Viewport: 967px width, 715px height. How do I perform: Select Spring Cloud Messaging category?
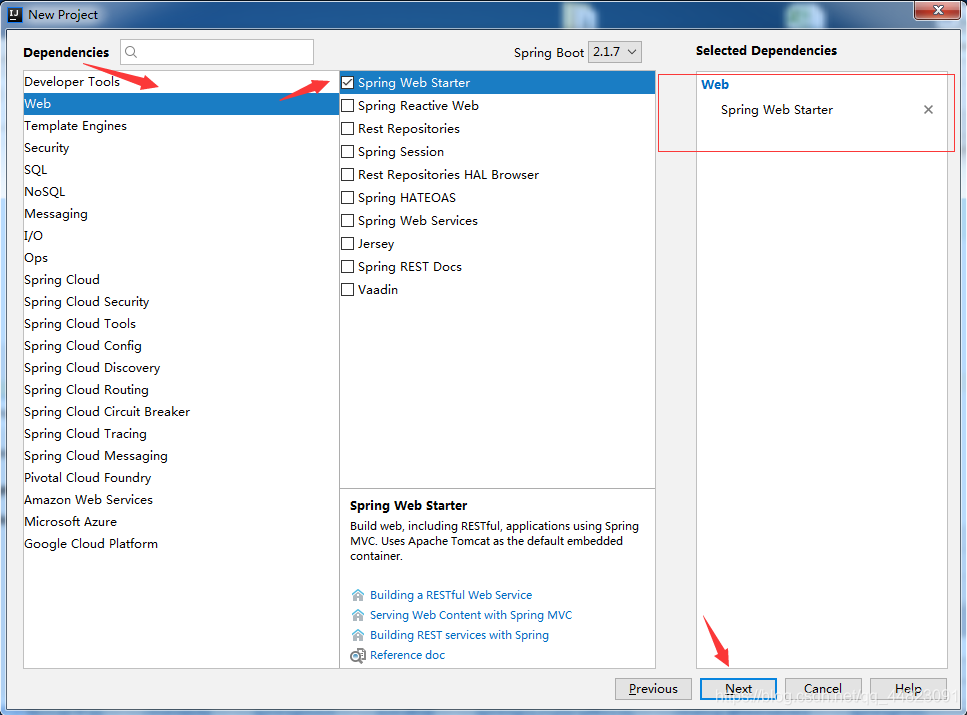point(181,456)
